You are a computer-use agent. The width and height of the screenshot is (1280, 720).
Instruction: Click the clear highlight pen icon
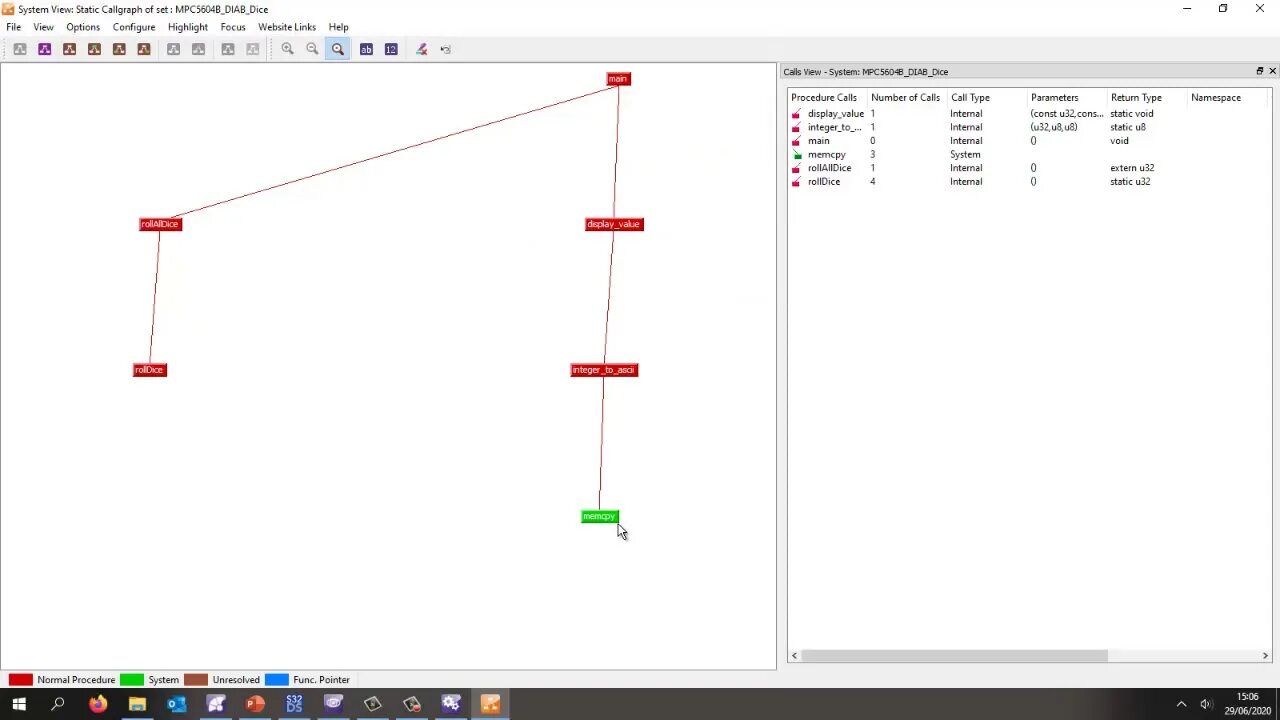click(421, 49)
